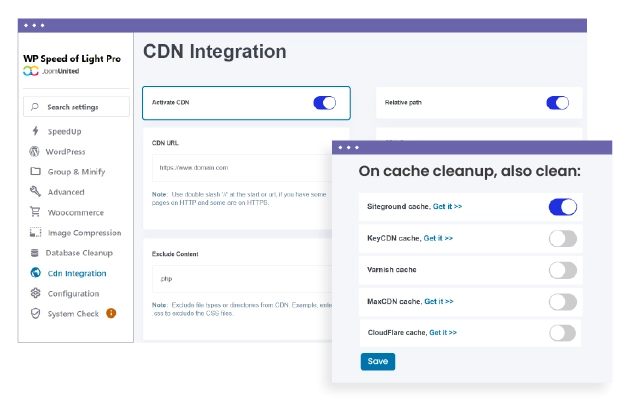Image resolution: width=630 pixels, height=401 pixels.
Task: Enable the Varnish cache toggle
Action: click(563, 270)
